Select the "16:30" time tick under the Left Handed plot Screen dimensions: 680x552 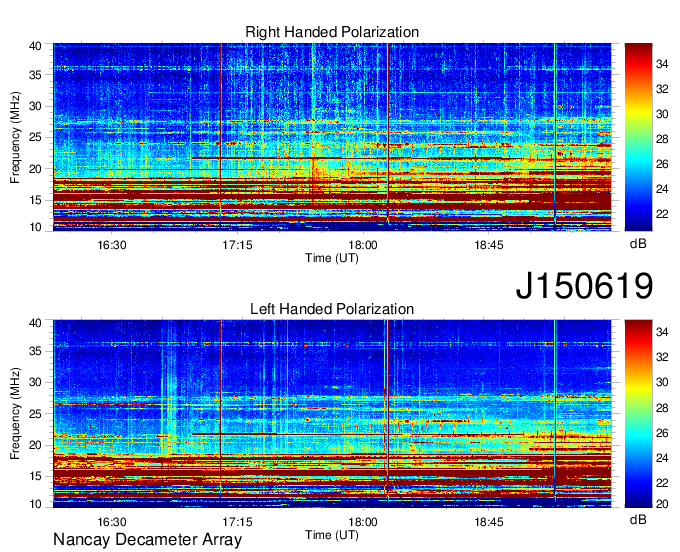(112, 522)
